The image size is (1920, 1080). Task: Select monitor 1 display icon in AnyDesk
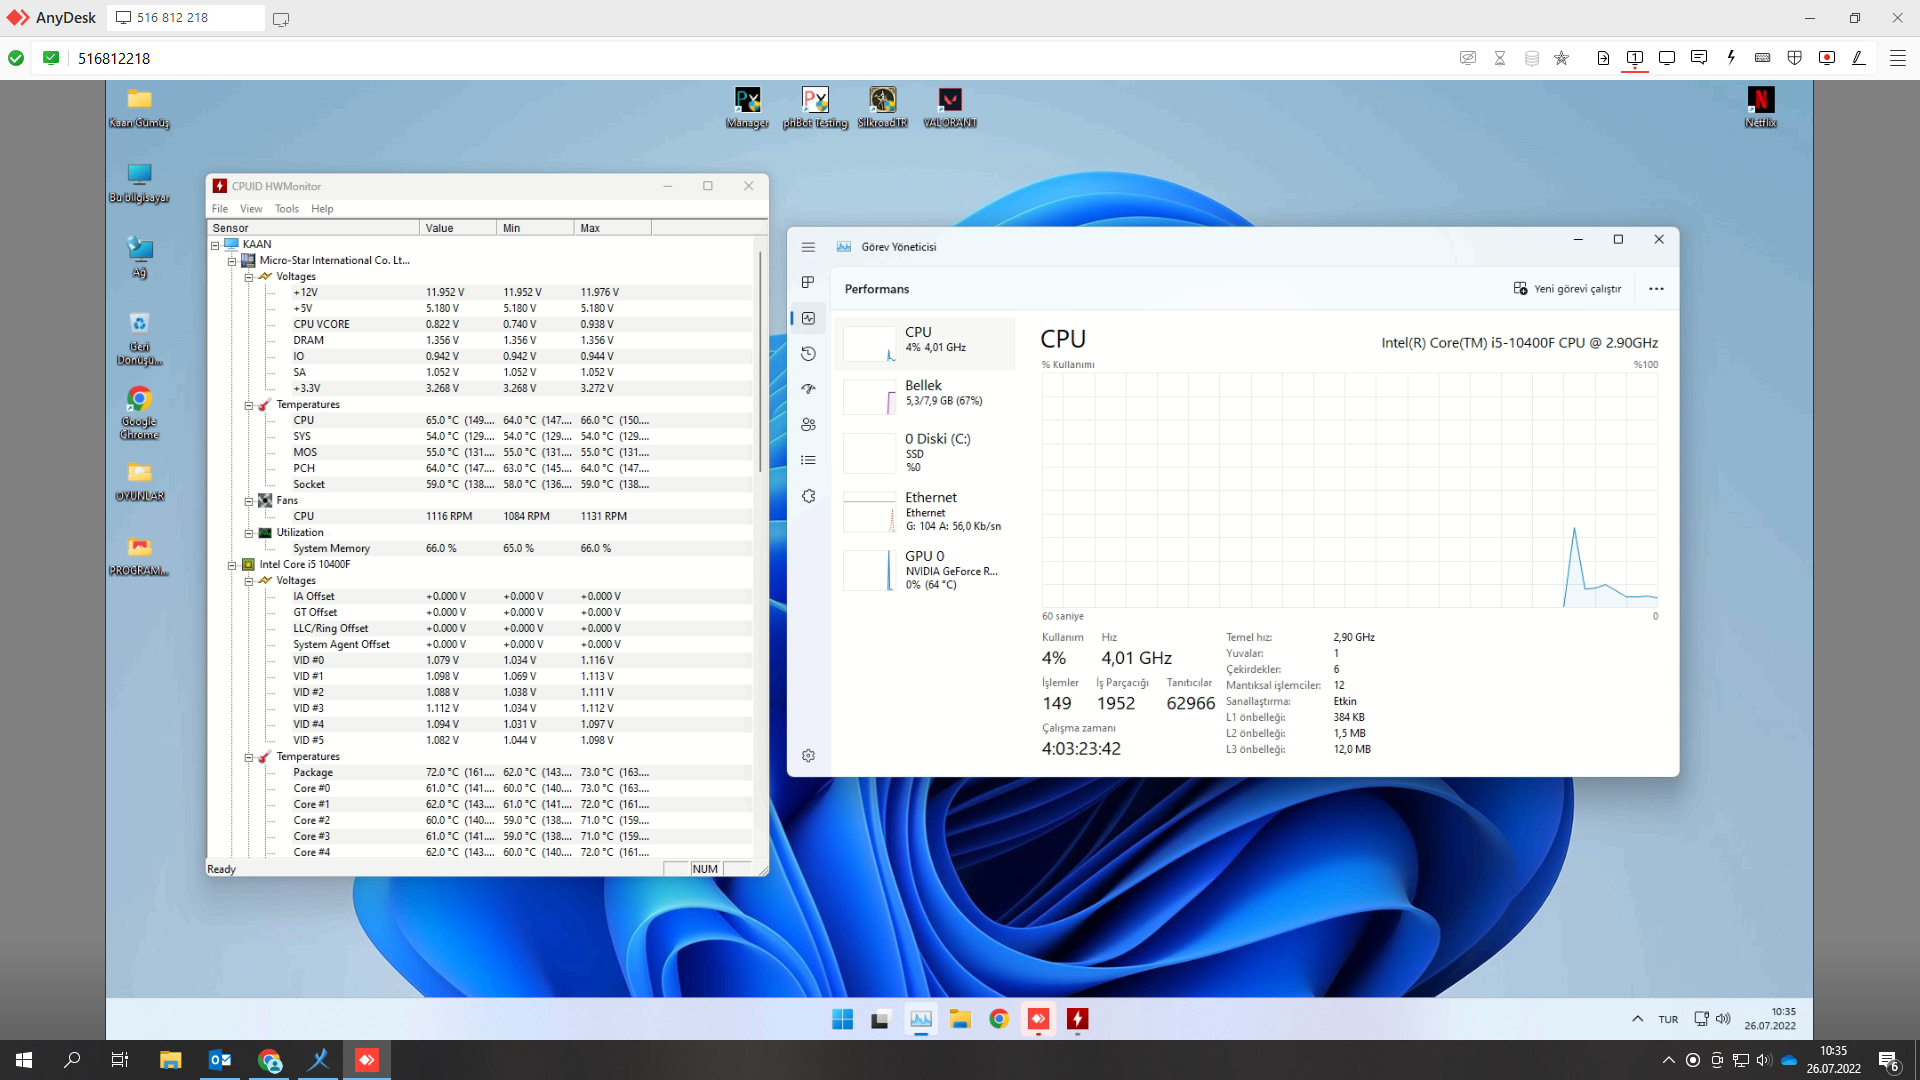1635,58
